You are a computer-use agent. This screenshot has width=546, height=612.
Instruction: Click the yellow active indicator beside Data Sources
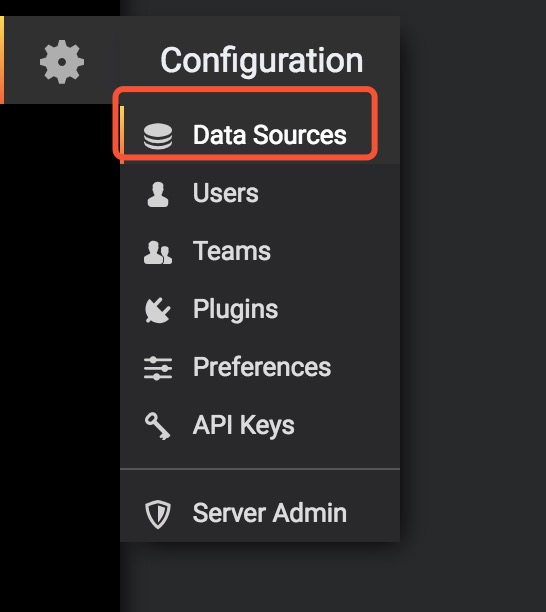point(122,135)
